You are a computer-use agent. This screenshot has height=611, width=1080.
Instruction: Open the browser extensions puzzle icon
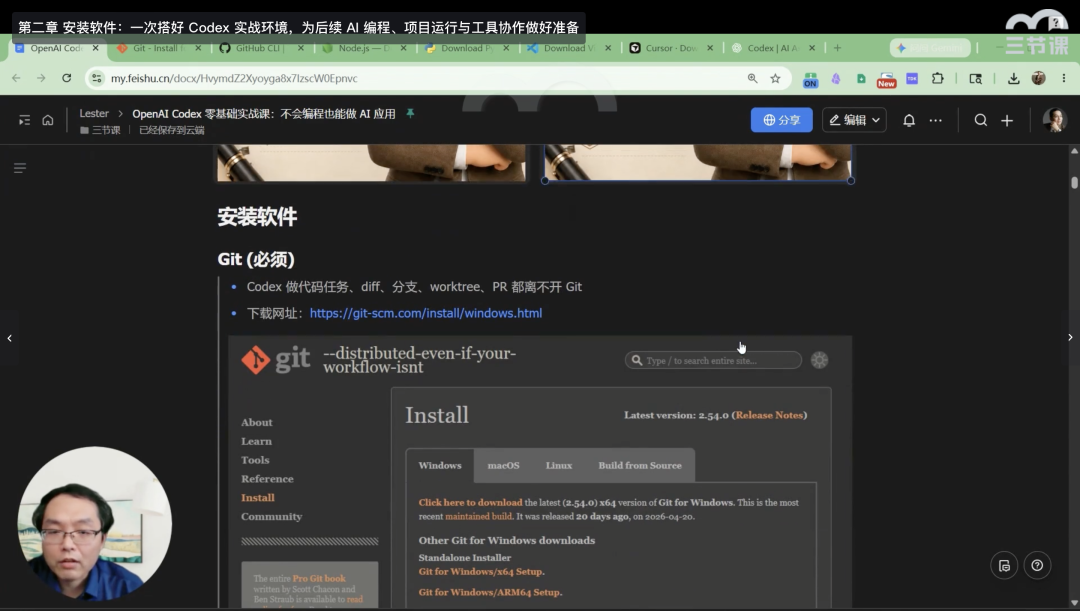(937, 79)
